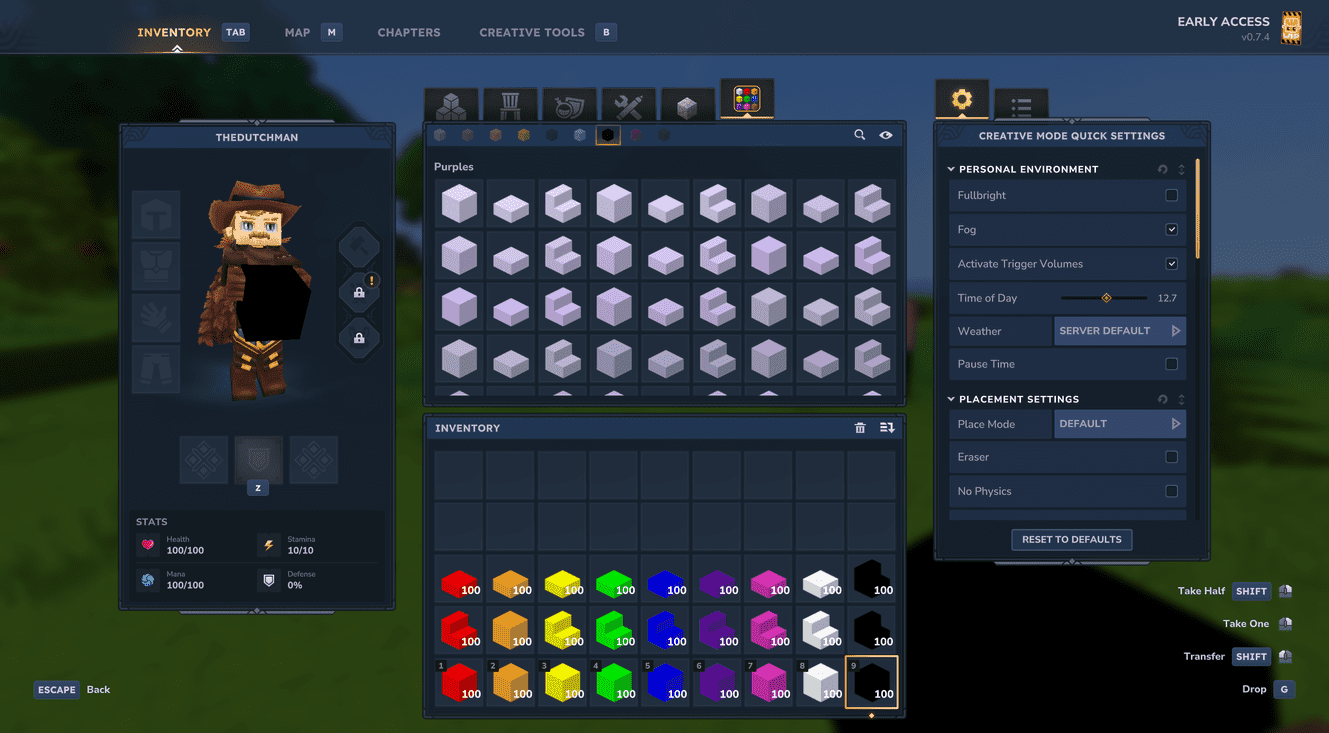Click the chestplate equipment slot

tap(156, 266)
